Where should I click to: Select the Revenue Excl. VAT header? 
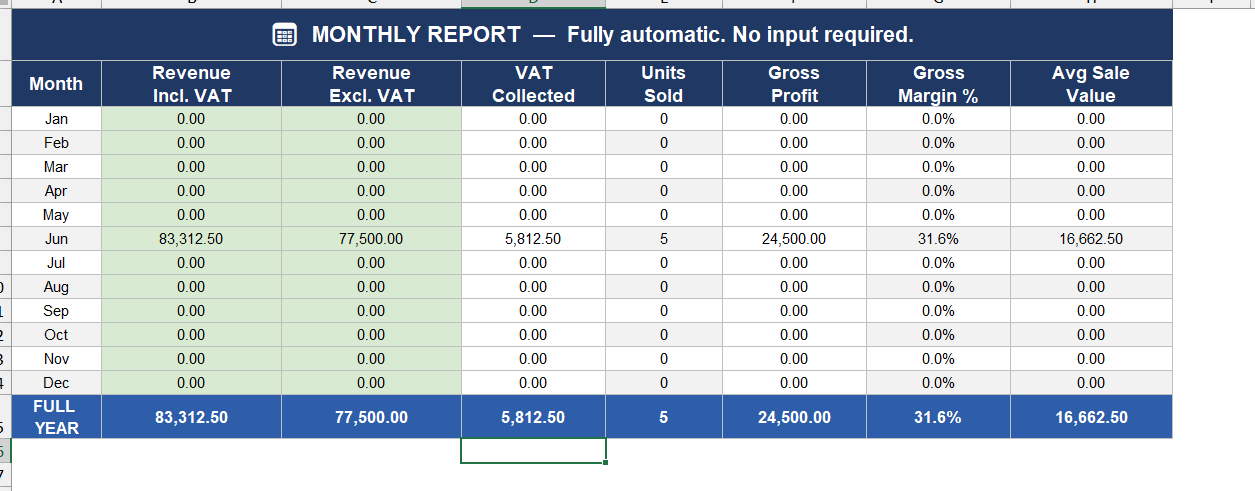coord(371,84)
